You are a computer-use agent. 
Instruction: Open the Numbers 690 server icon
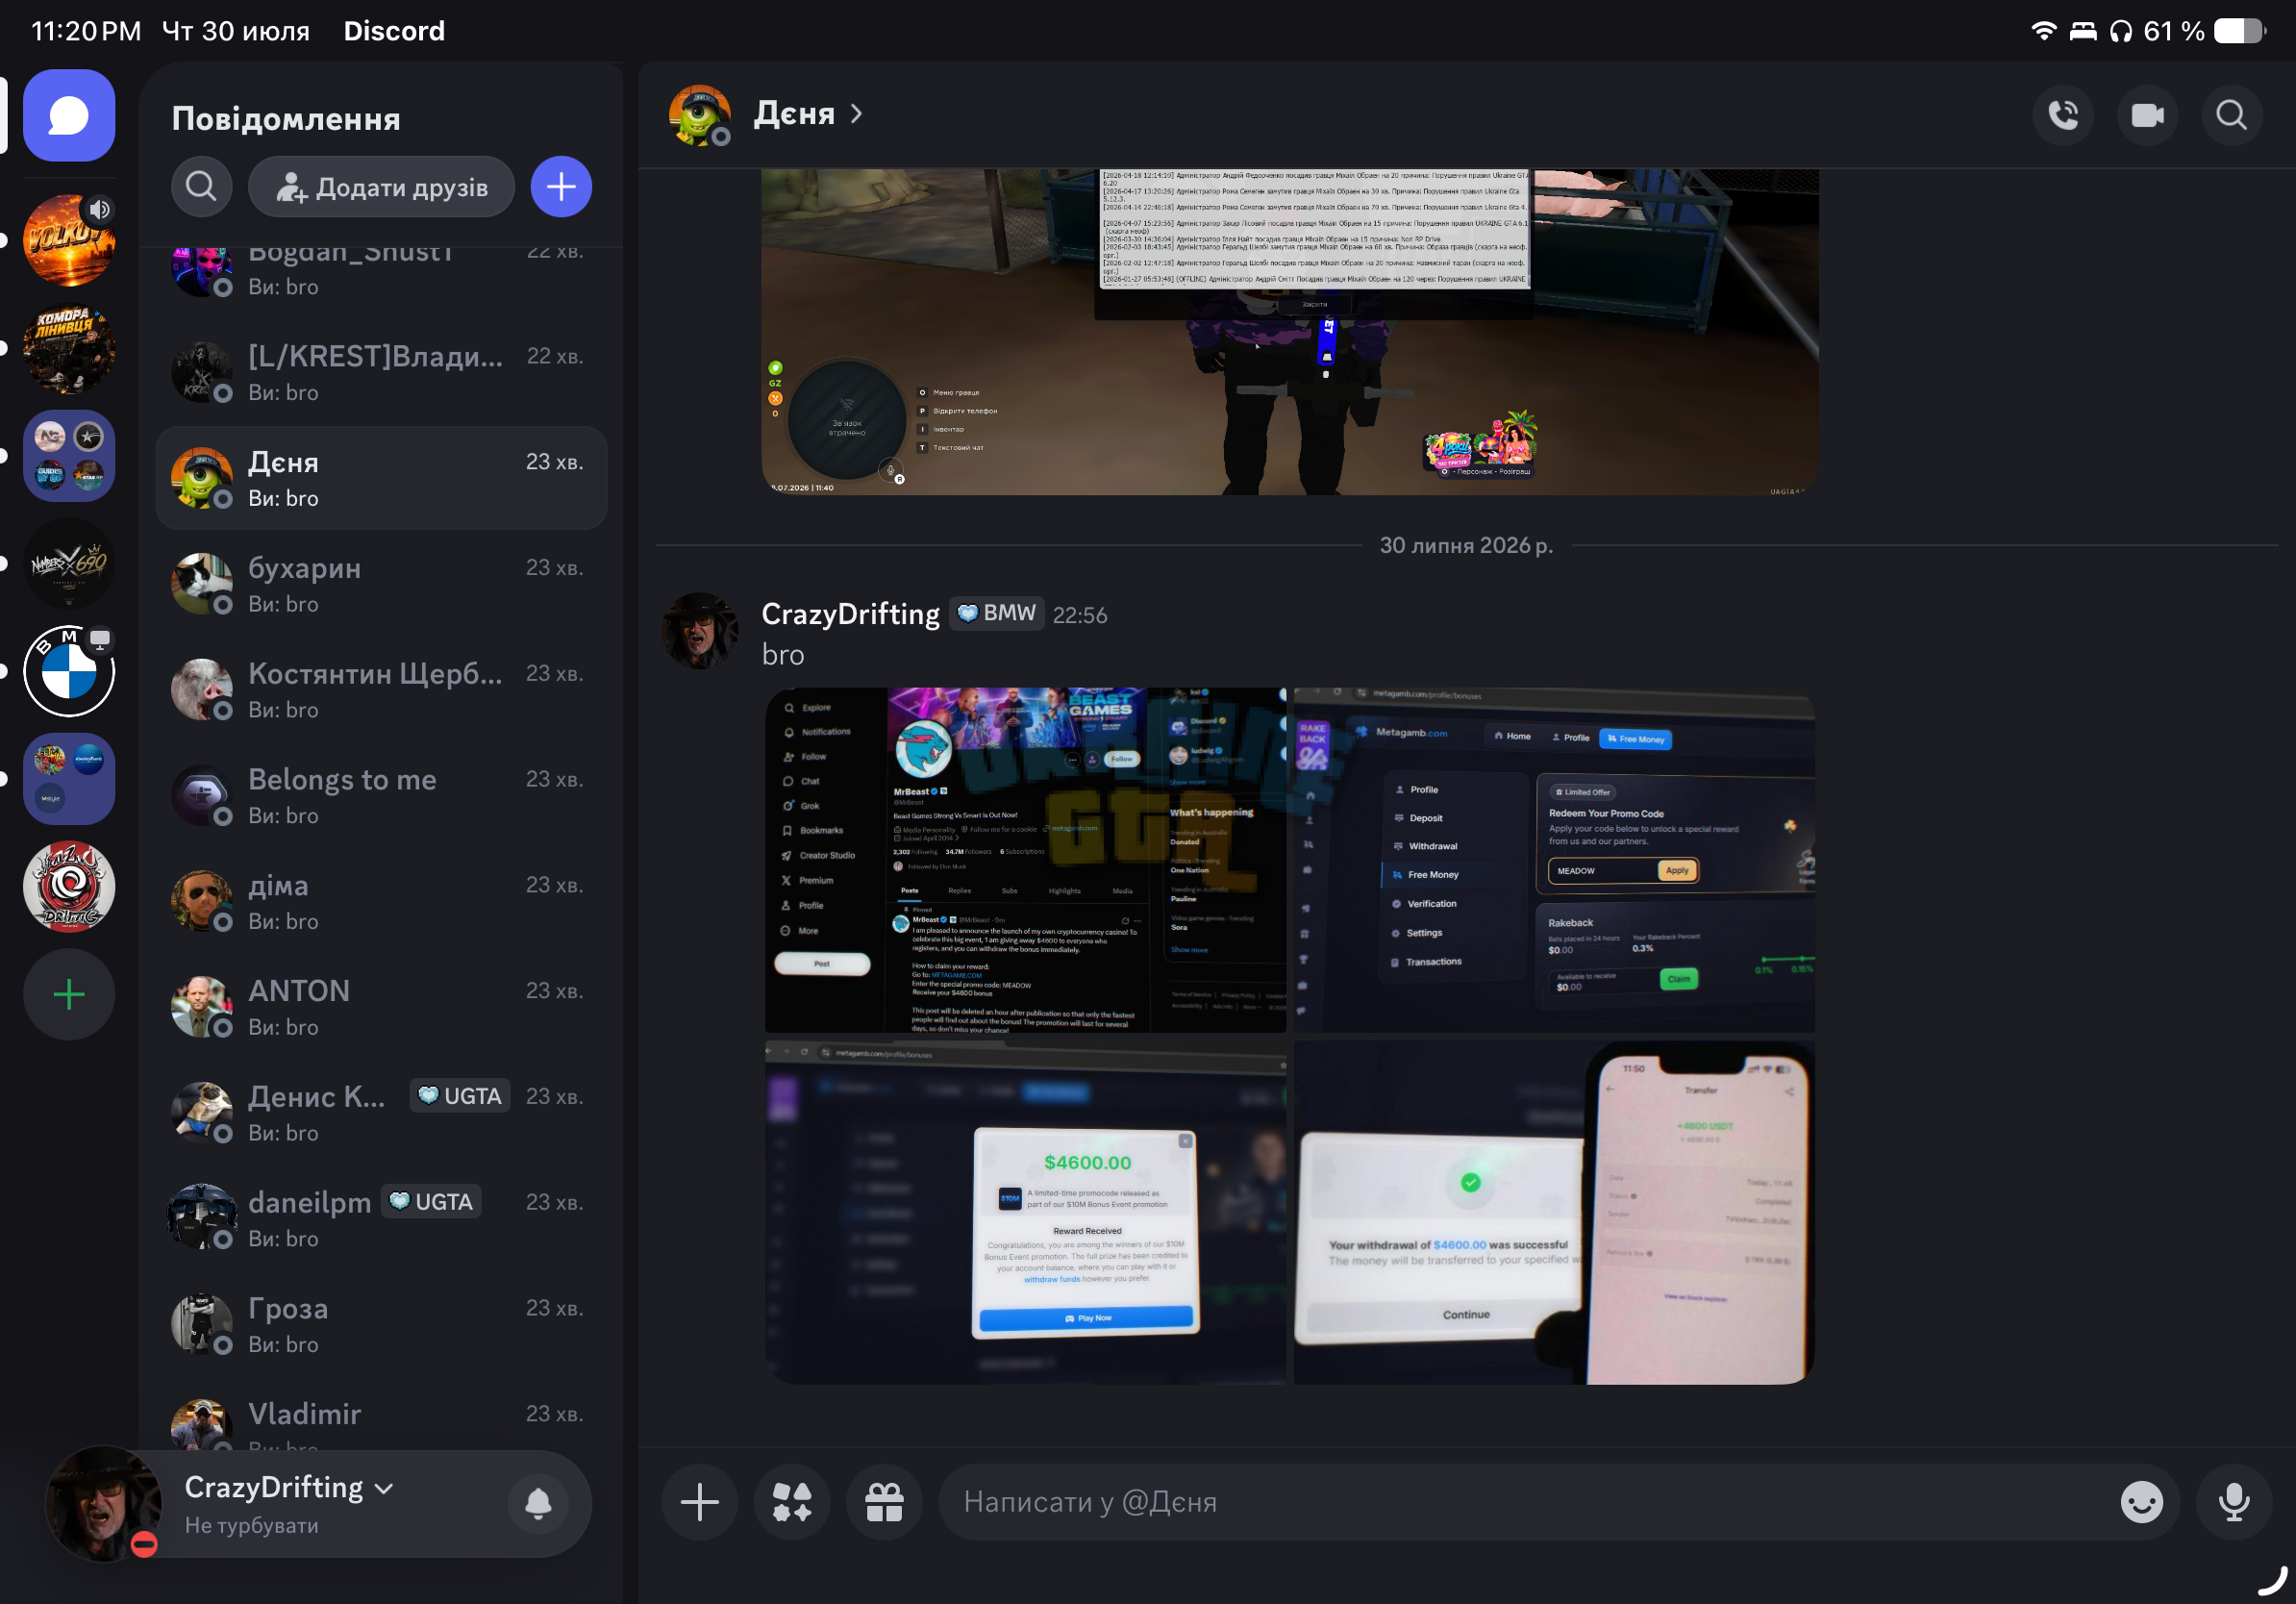tap(69, 563)
